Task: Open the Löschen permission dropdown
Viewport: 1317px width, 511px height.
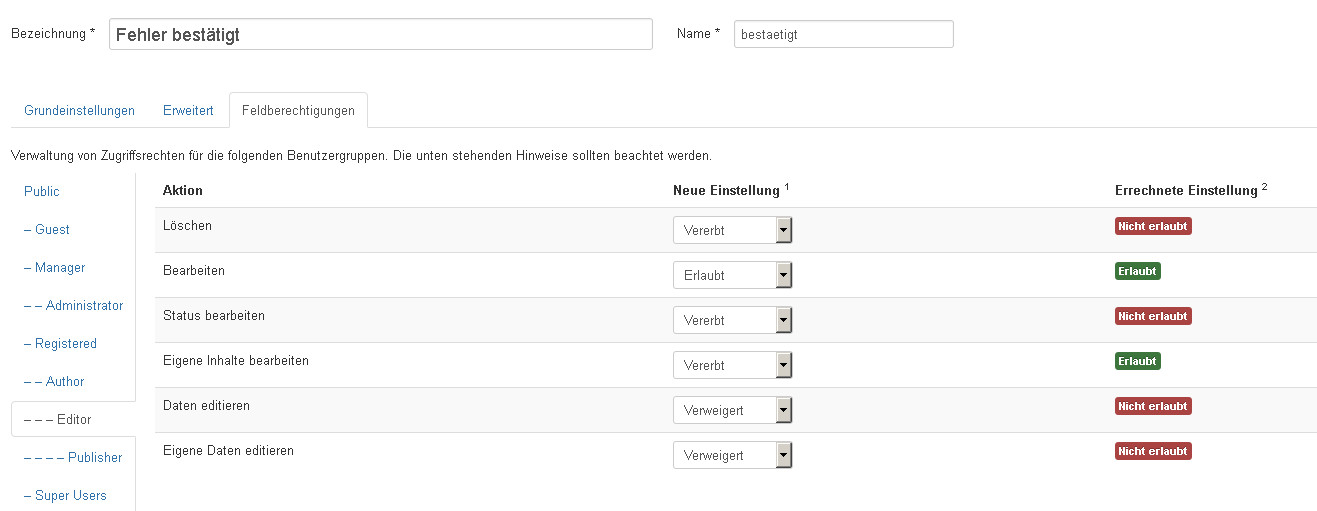Action: click(732, 231)
